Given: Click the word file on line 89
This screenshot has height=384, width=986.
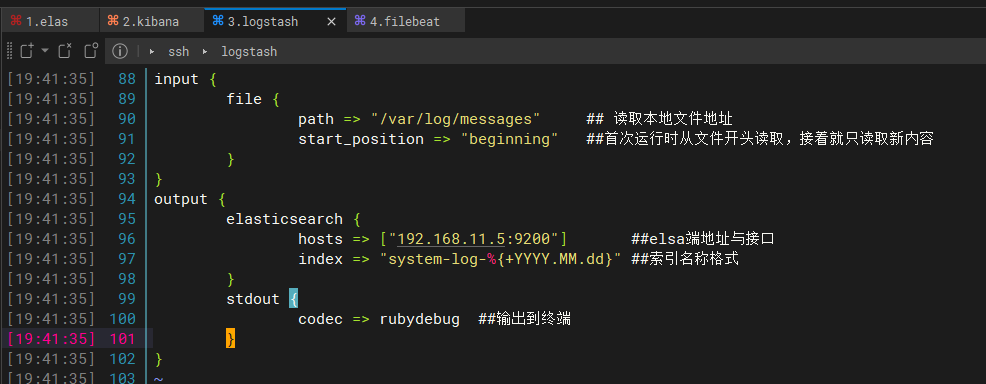Looking at the screenshot, I should click(244, 99).
